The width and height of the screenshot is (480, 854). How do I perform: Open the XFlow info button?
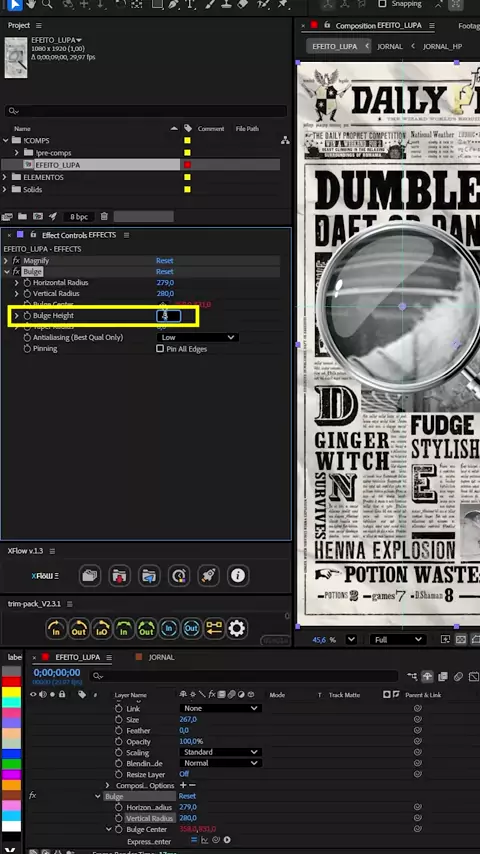[x=238, y=575]
